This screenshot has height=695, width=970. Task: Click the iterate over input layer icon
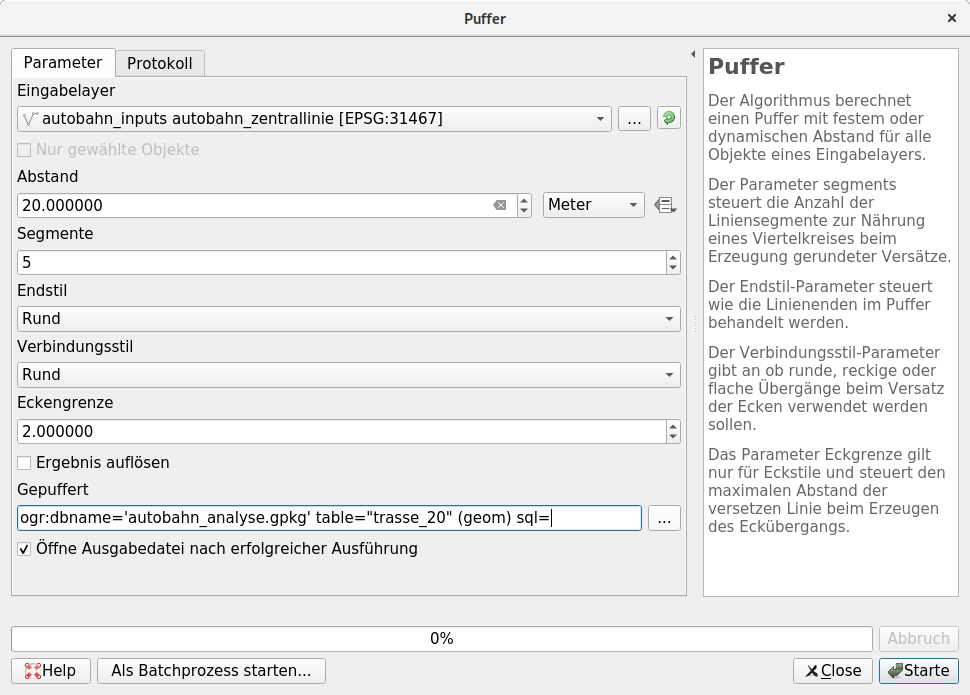click(x=668, y=118)
